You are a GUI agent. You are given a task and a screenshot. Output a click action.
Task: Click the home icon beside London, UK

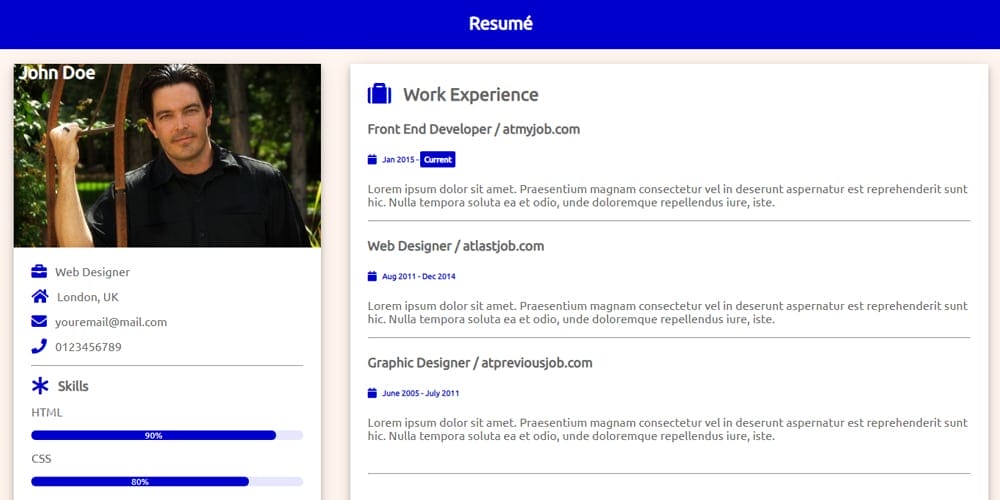pyautogui.click(x=40, y=297)
